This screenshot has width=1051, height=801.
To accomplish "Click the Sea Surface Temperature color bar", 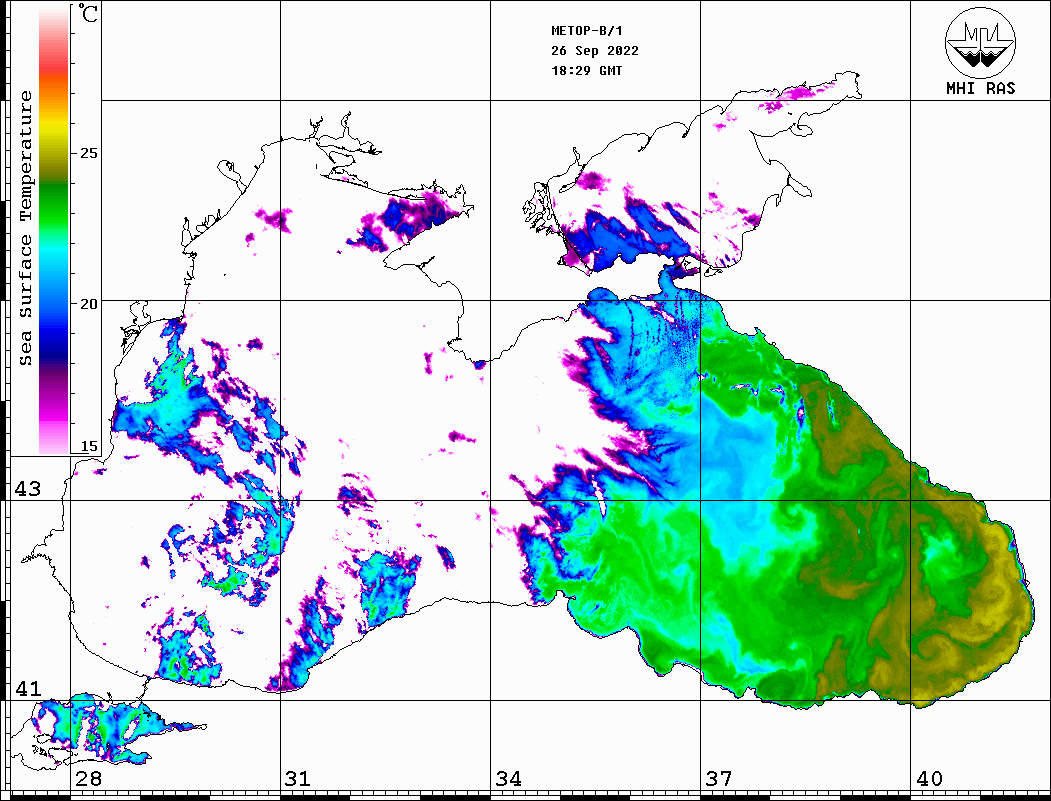I will point(54,231).
